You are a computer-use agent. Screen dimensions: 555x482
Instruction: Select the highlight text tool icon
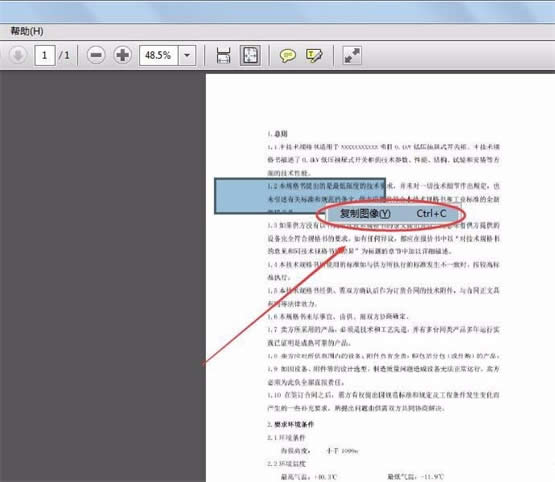(x=314, y=56)
